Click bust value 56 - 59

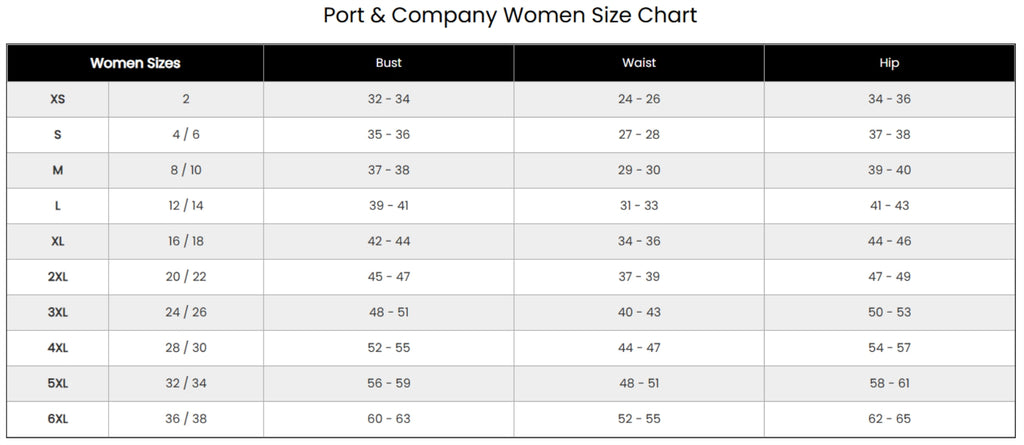[x=389, y=384]
